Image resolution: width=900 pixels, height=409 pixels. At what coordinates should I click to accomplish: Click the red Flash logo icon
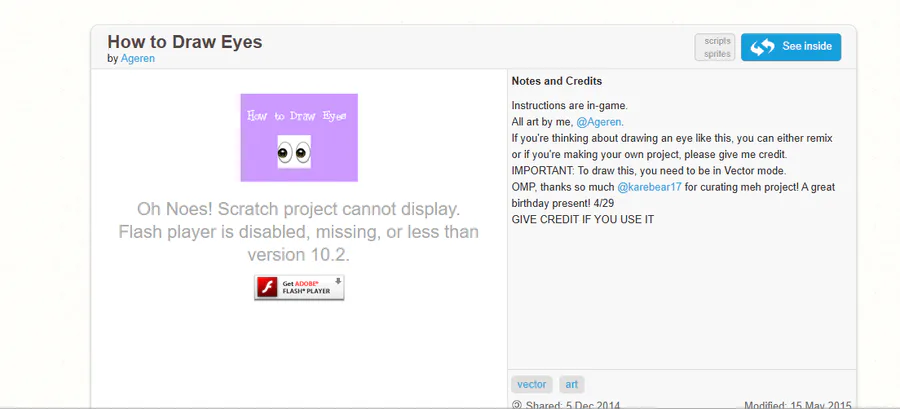click(x=267, y=287)
